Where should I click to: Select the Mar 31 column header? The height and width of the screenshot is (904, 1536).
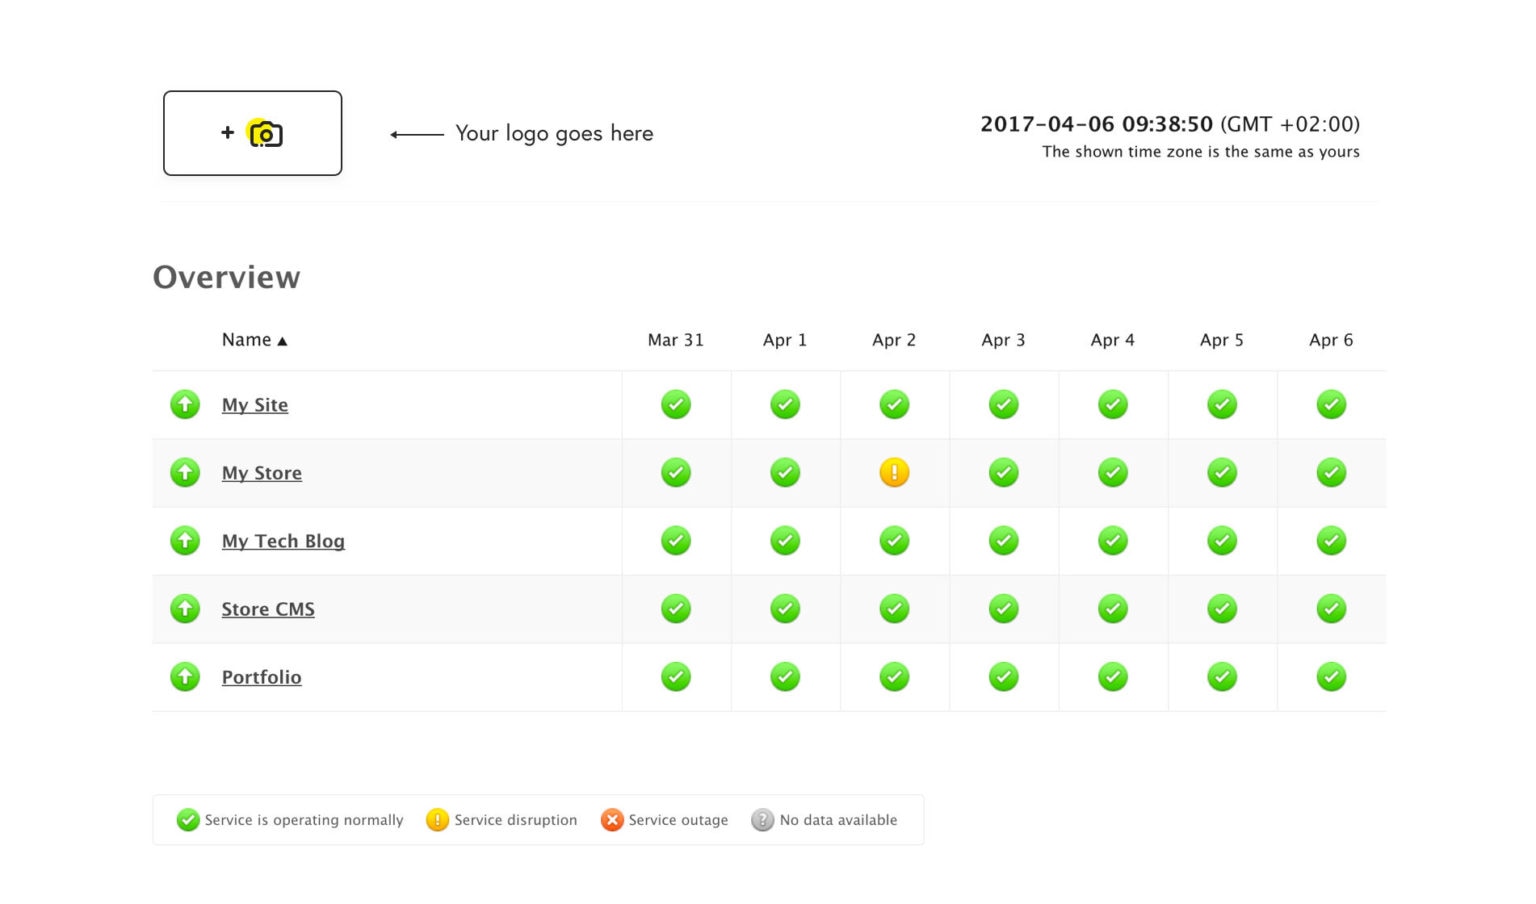[x=676, y=340]
